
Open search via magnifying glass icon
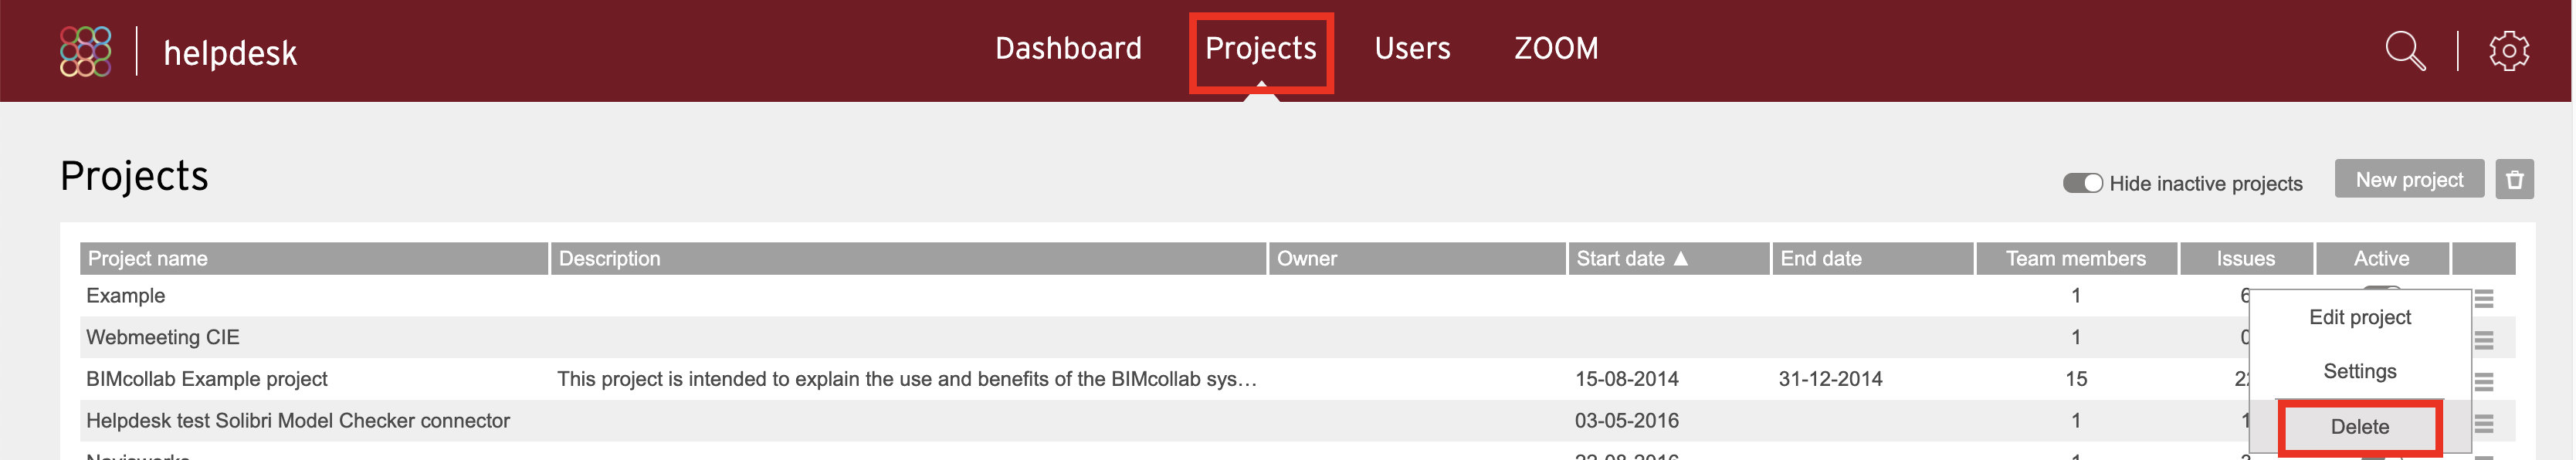pos(2405,50)
